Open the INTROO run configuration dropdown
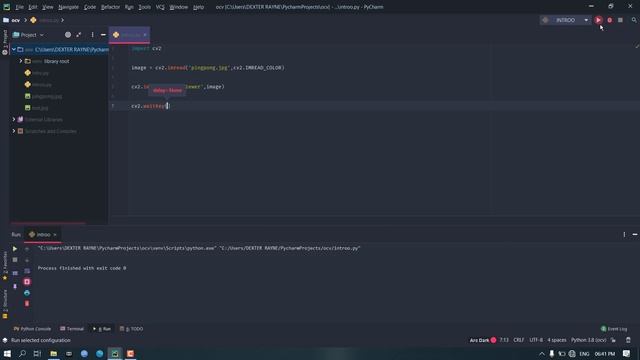 tap(565, 20)
